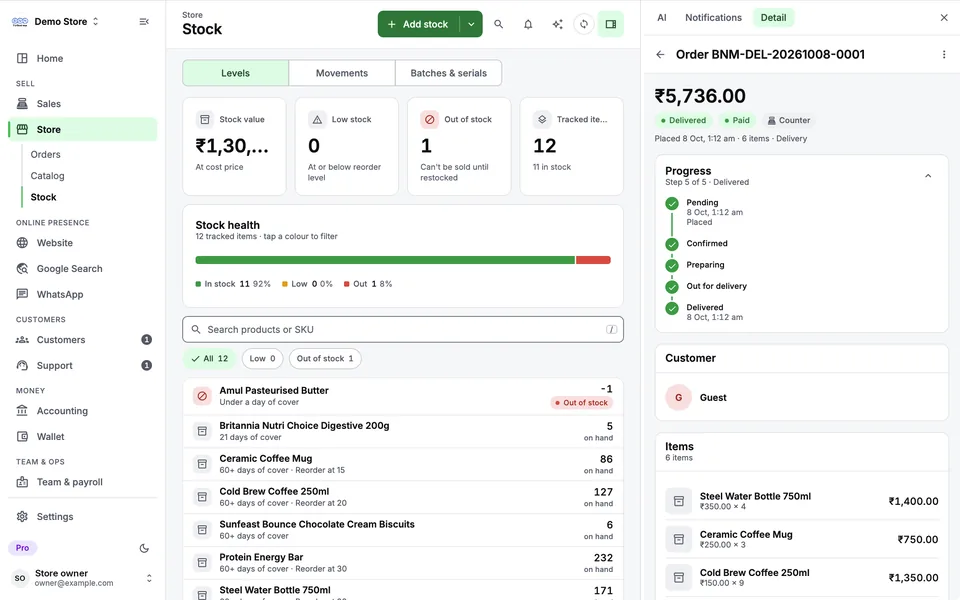Viewport: 960px width, 600px height.
Task: Select the Detail tab
Action: [x=773, y=18]
